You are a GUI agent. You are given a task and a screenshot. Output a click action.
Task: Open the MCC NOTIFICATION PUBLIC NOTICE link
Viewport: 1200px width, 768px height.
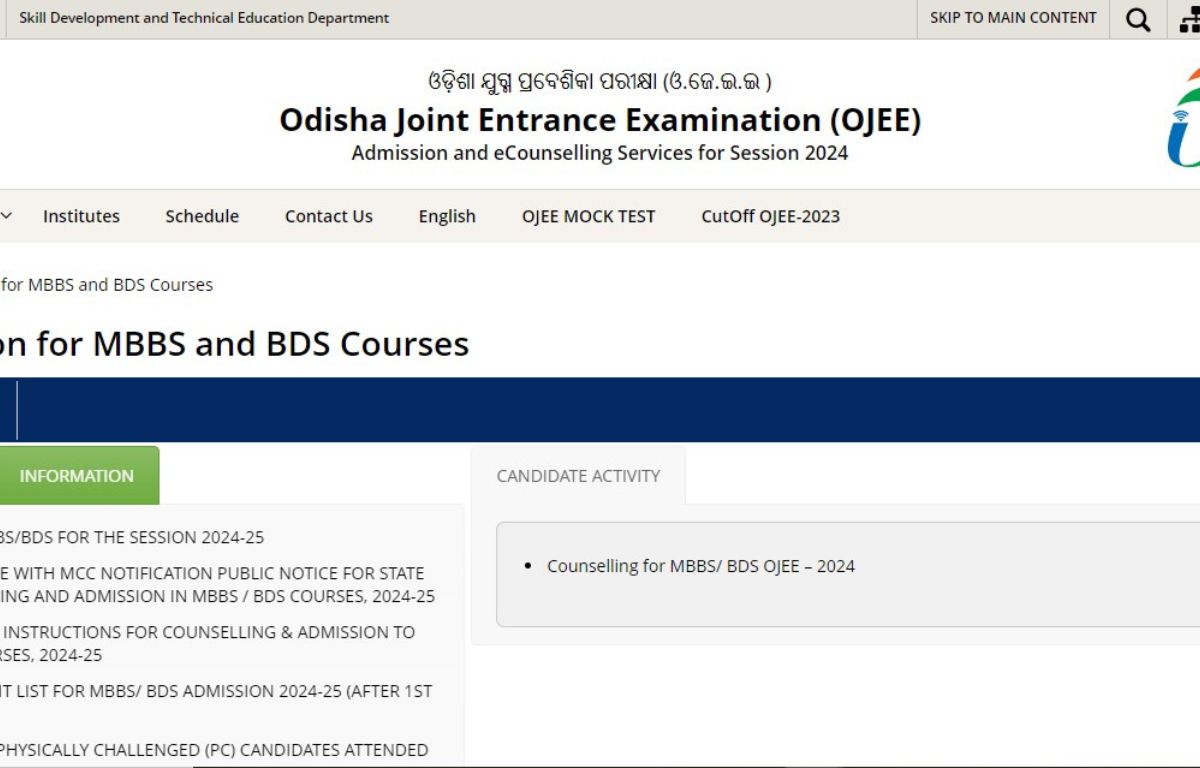tap(217, 585)
